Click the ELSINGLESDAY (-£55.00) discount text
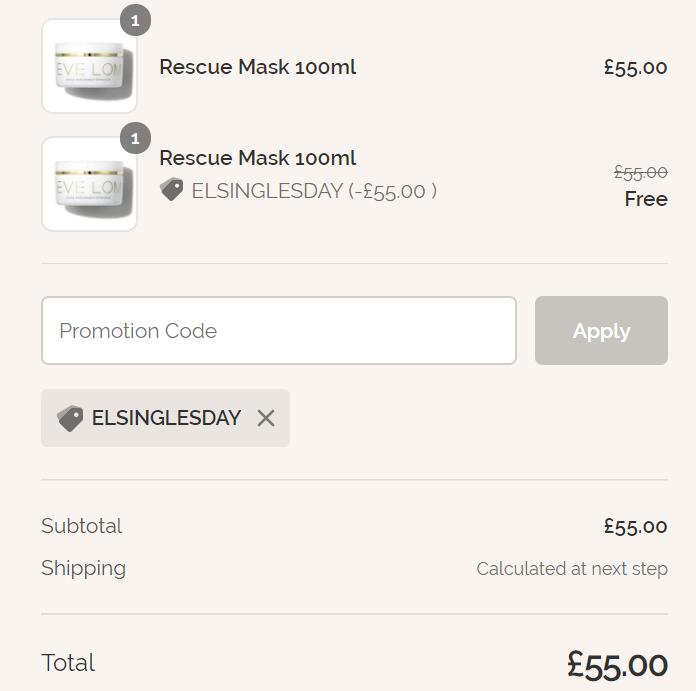Viewport: 696px width, 691px height. pos(314,191)
